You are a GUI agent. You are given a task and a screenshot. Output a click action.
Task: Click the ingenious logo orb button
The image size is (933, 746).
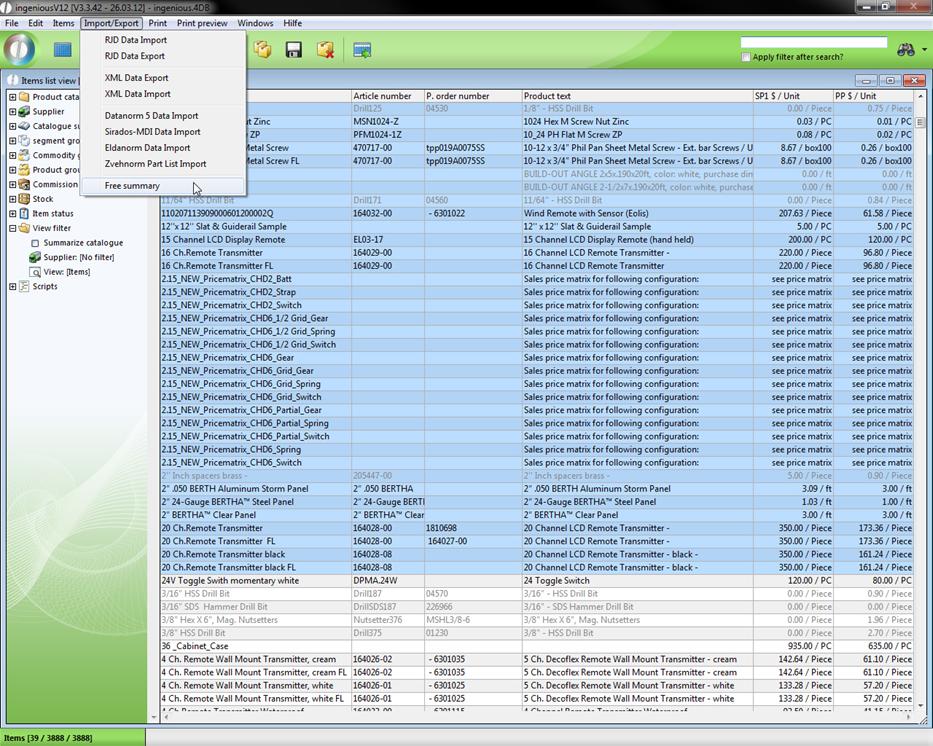click(x=19, y=49)
